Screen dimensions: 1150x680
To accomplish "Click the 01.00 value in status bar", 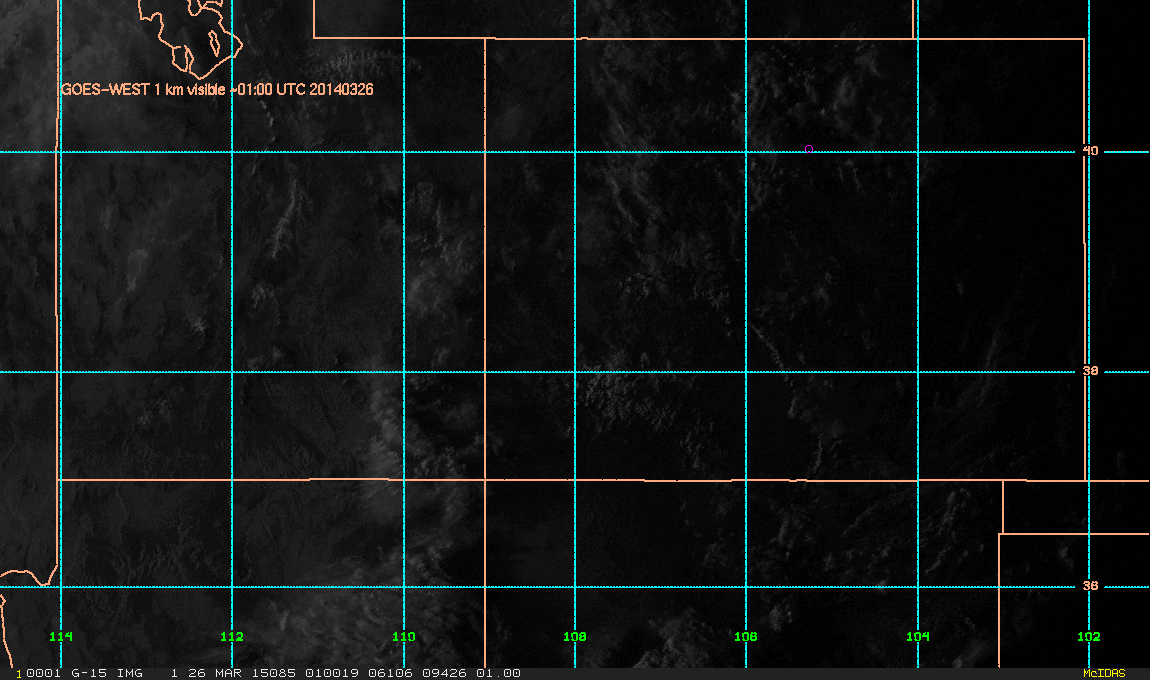I will coord(499,673).
